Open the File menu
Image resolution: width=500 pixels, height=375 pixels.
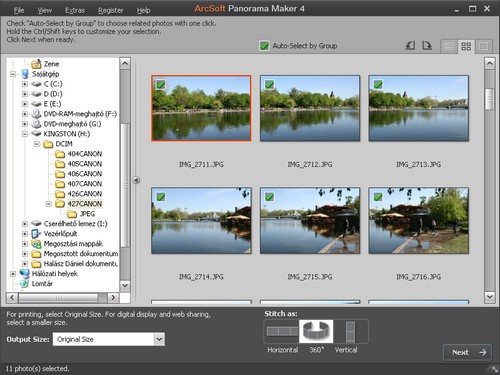coord(19,10)
